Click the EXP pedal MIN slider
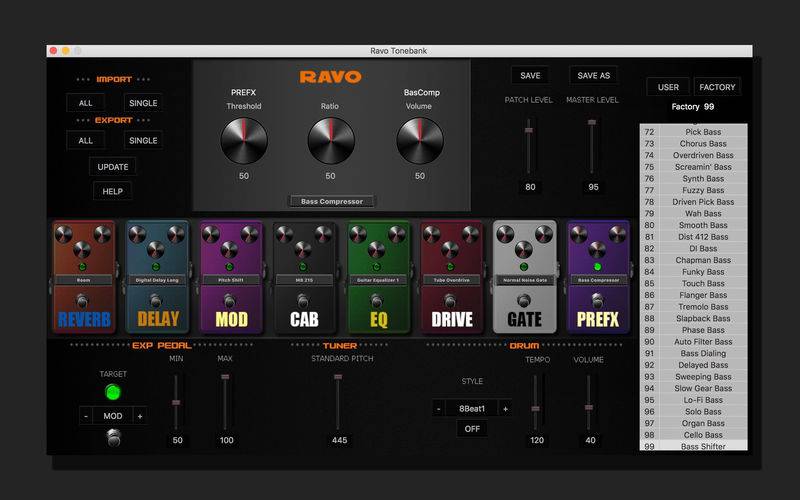The height and width of the screenshot is (500, 800). [176, 402]
